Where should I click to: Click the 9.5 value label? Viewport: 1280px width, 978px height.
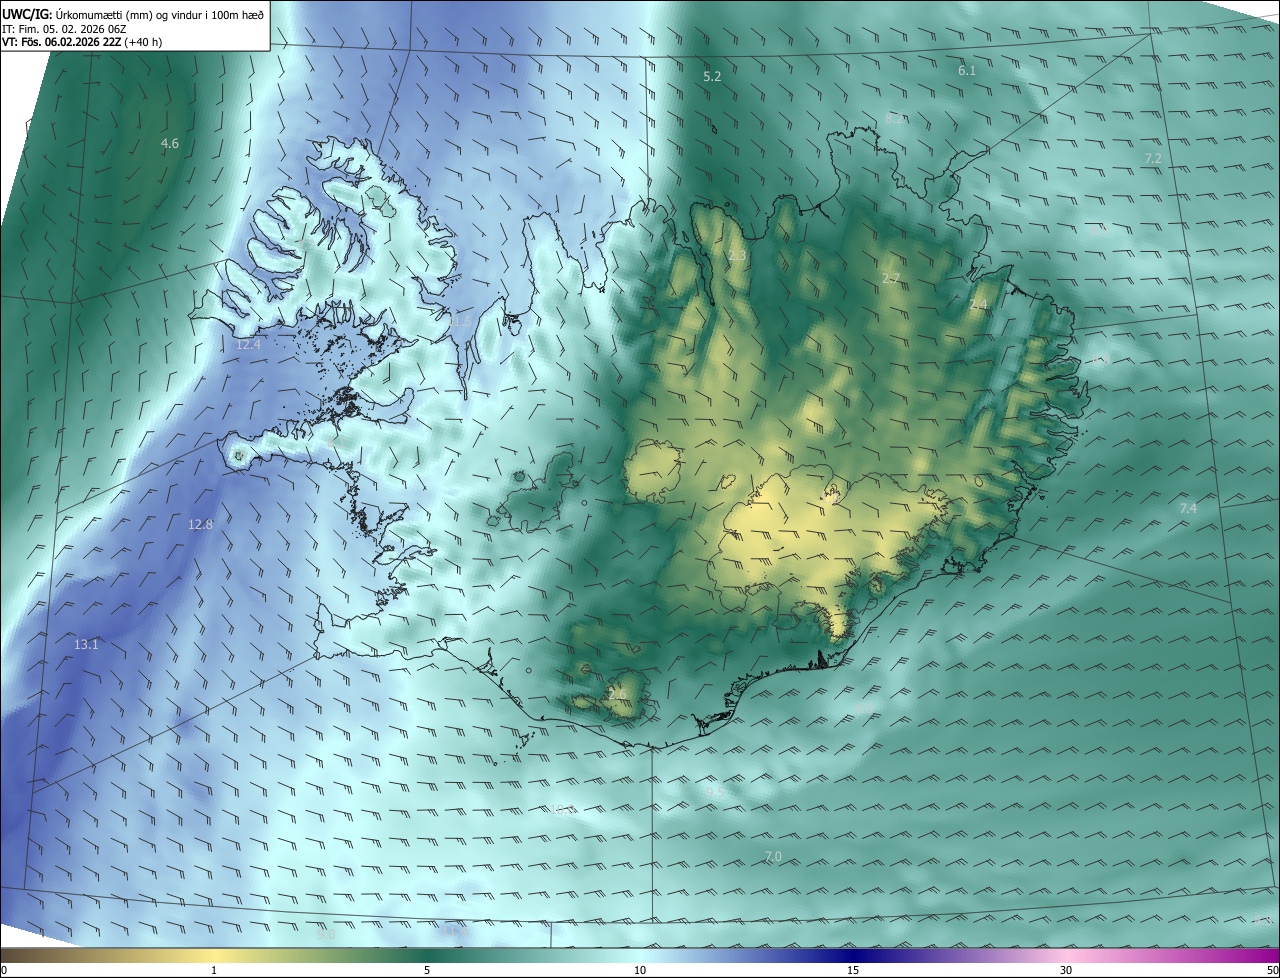coord(715,792)
